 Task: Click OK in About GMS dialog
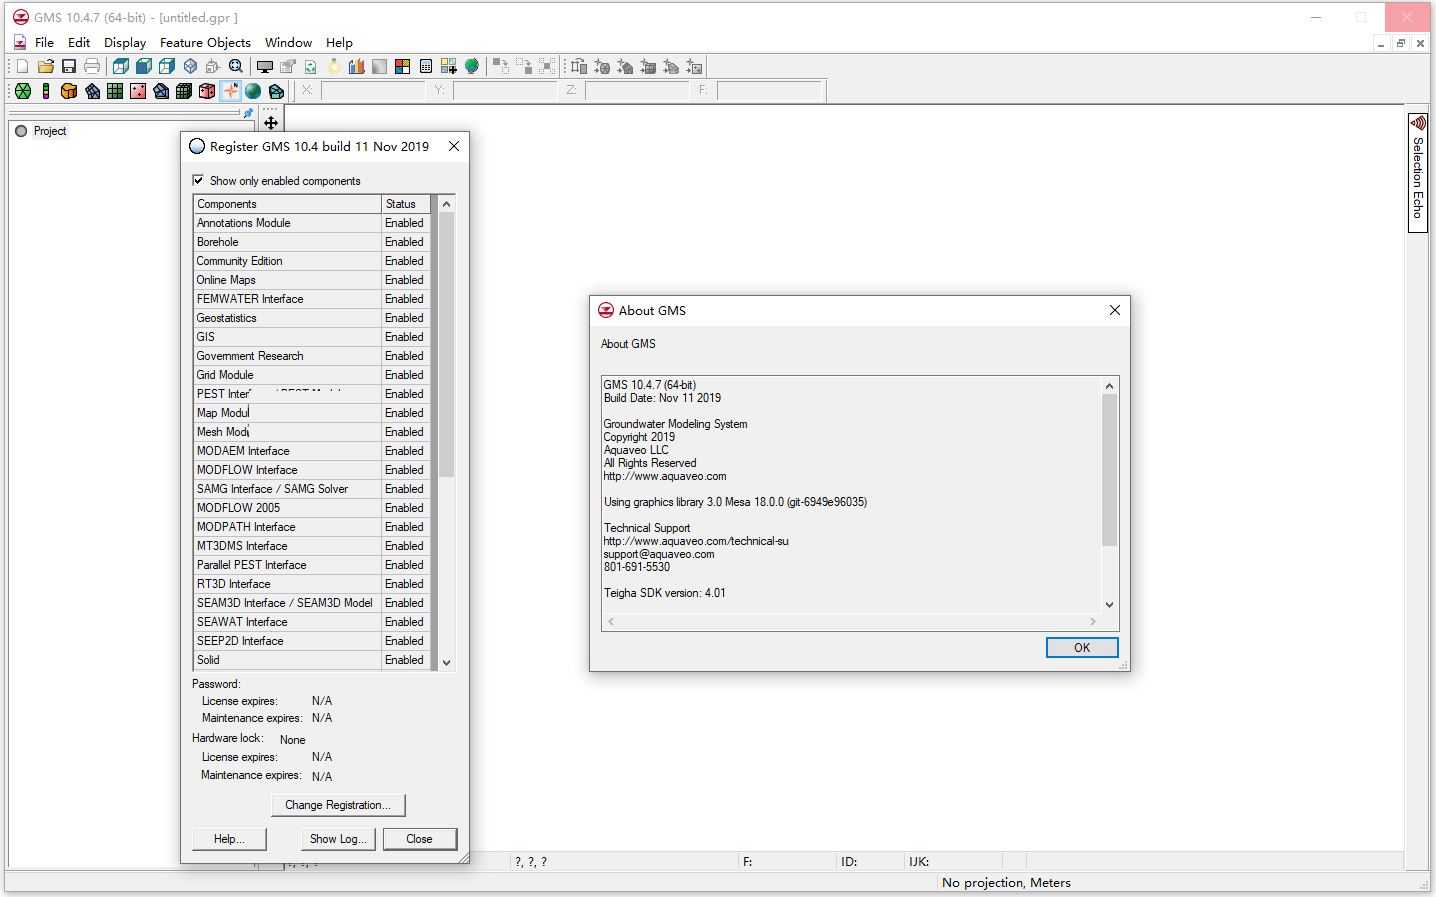tap(1082, 648)
